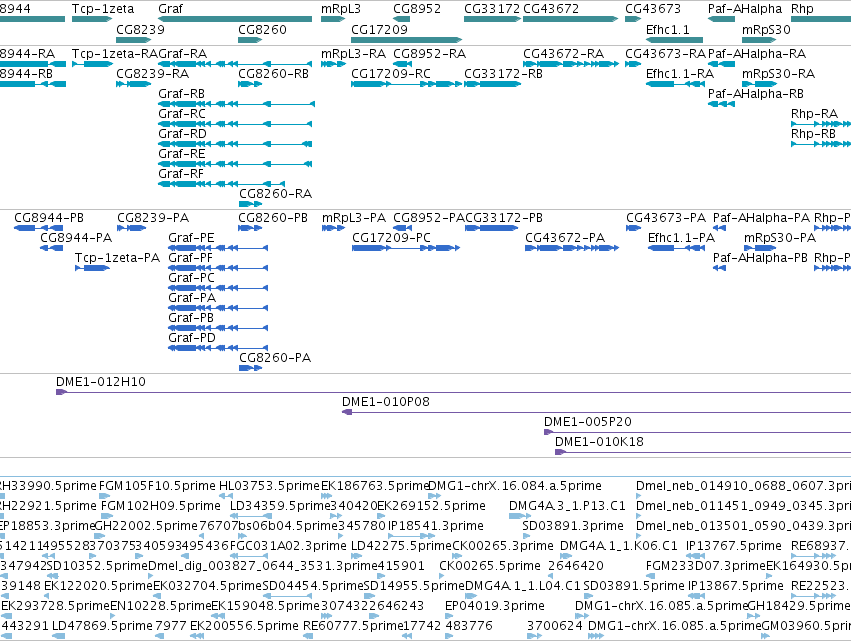Select the Graf-RC transcript
This screenshot has width=851, height=641.
(235, 124)
